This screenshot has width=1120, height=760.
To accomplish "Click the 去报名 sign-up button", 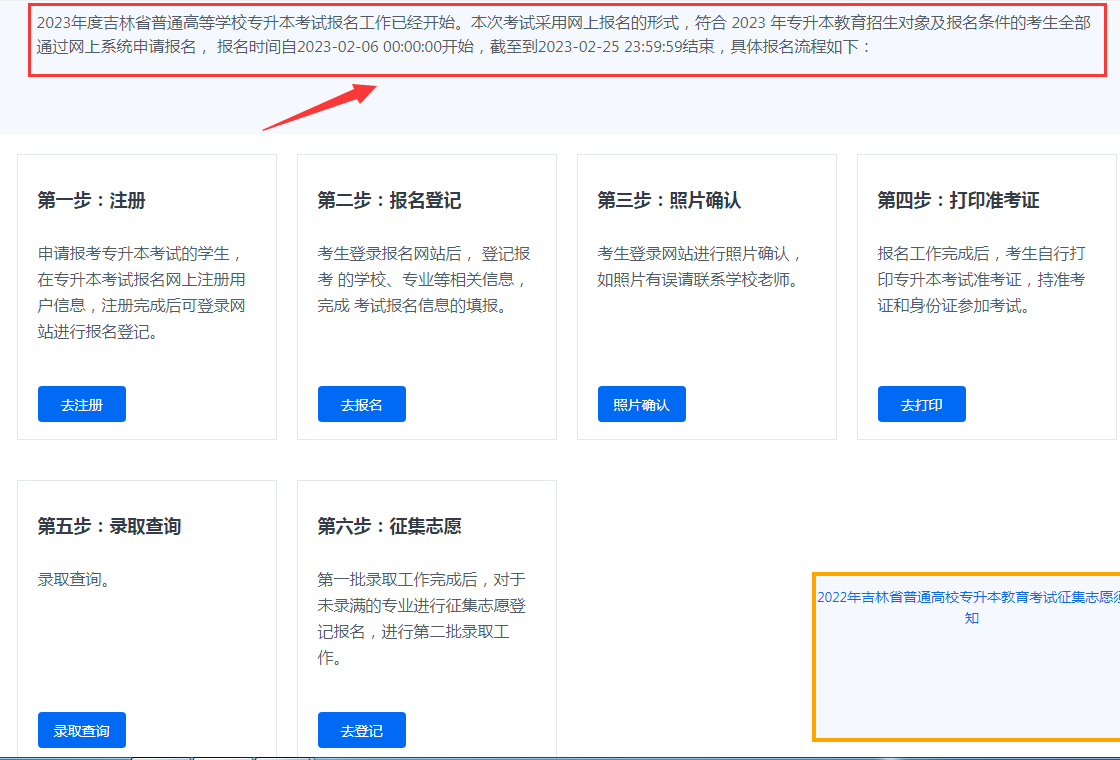I will pos(361,403).
